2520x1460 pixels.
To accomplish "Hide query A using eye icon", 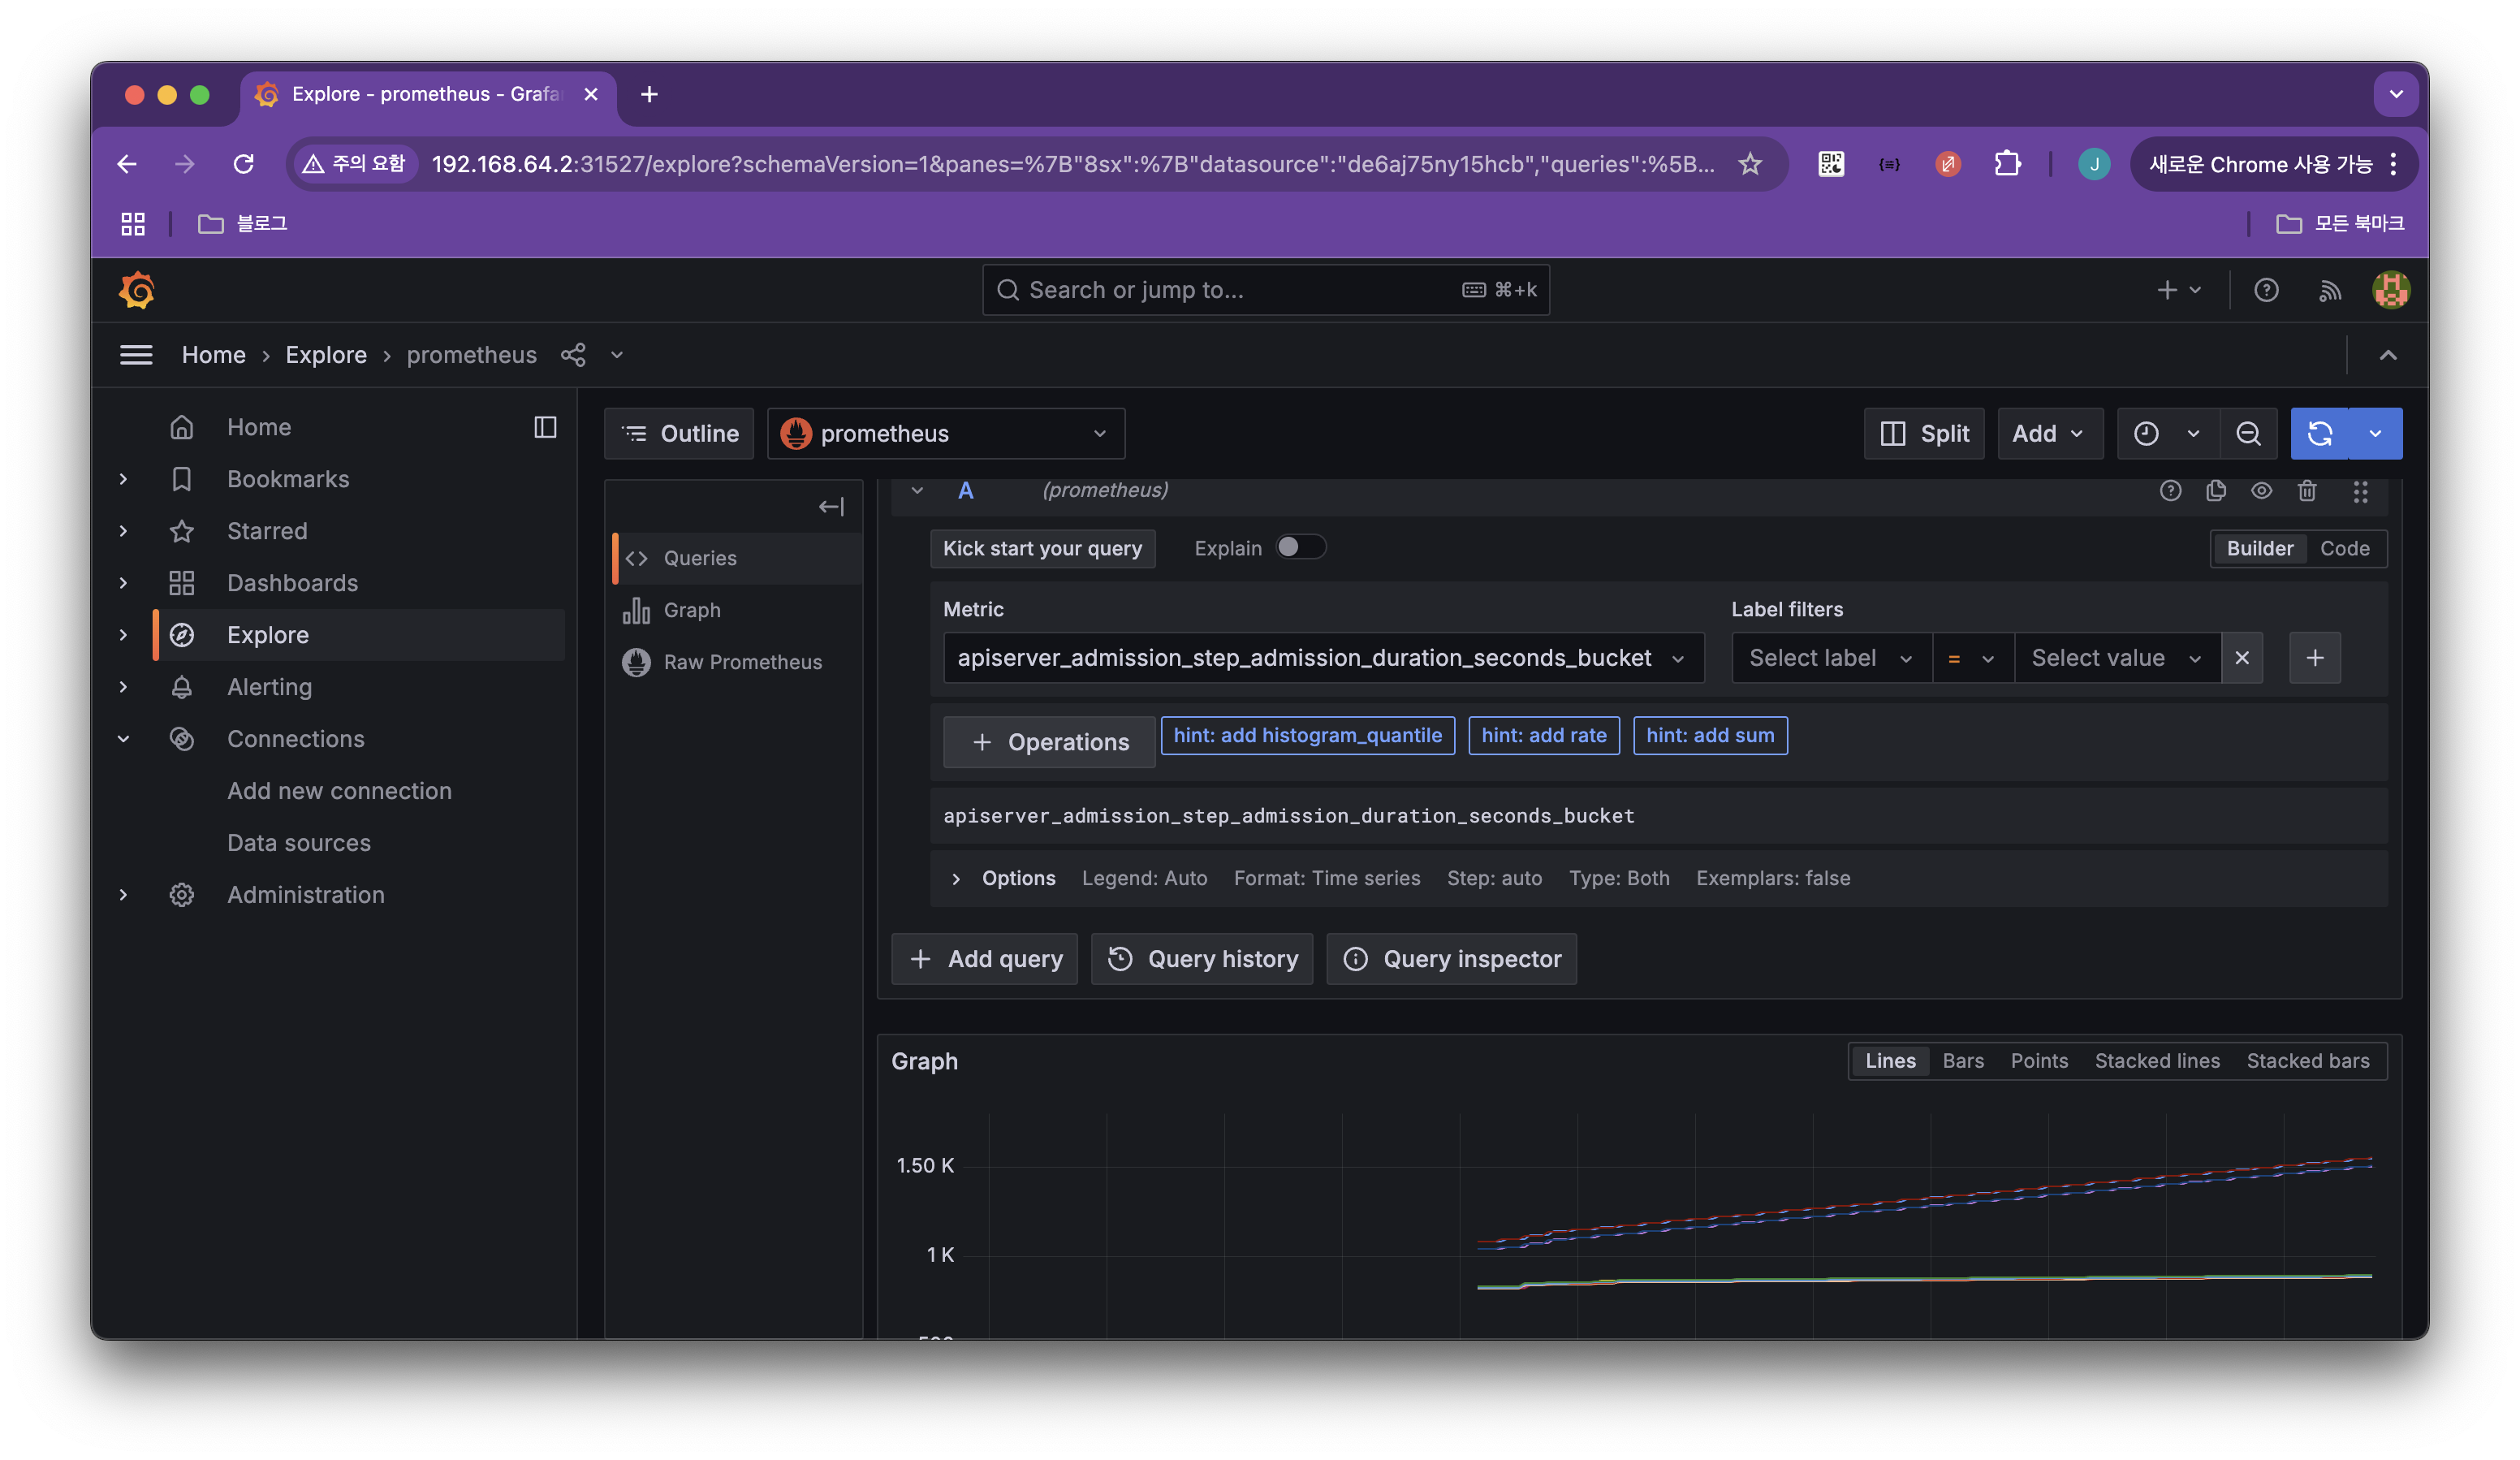I will click(2261, 490).
